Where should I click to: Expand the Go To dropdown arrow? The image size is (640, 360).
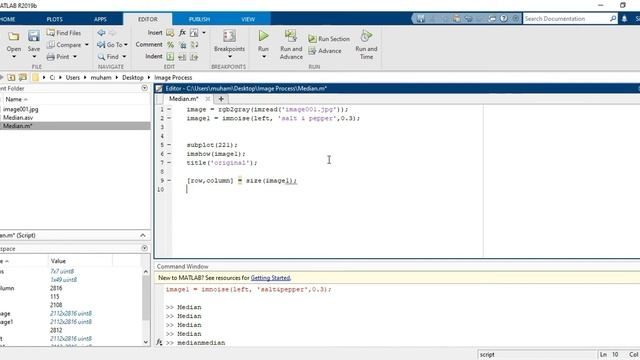(x=126, y=44)
